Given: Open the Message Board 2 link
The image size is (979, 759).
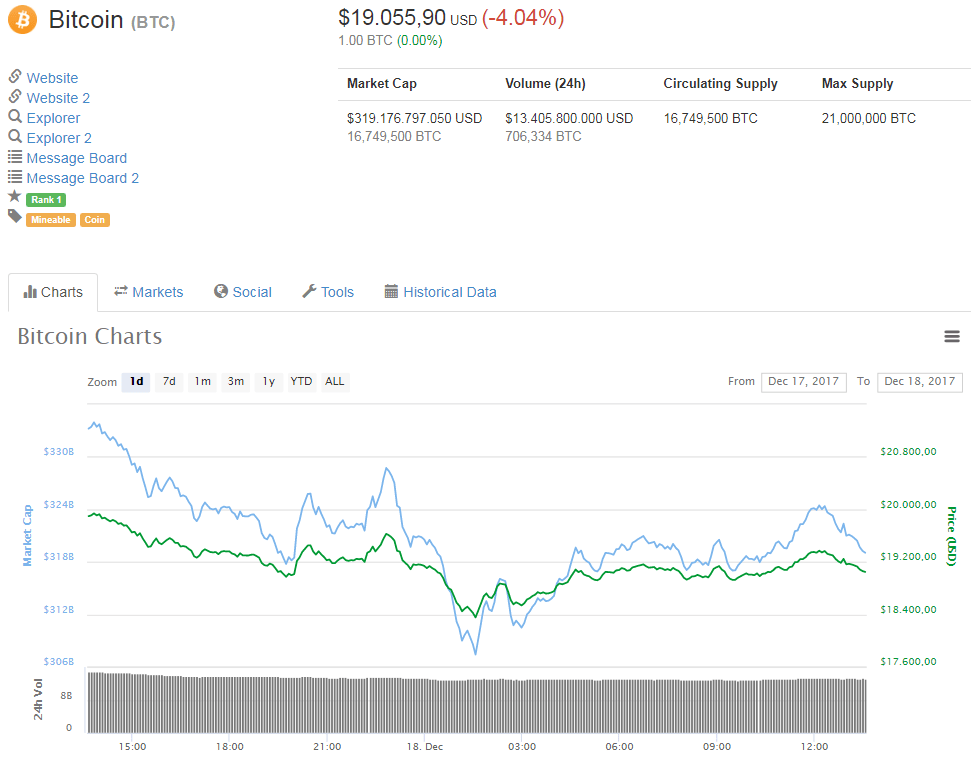Looking at the screenshot, I should pyautogui.click(x=82, y=178).
